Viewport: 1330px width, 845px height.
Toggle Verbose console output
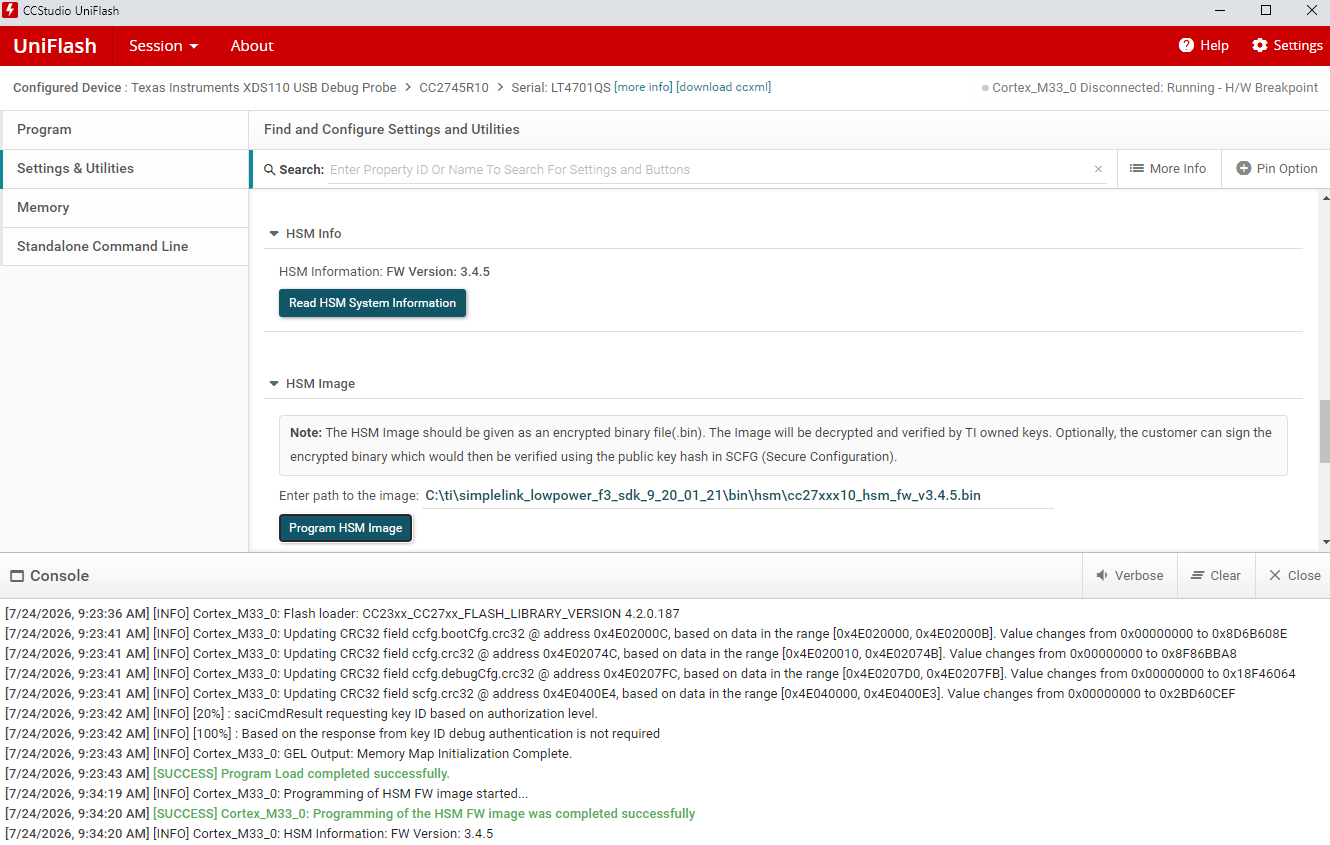[x=1130, y=576]
